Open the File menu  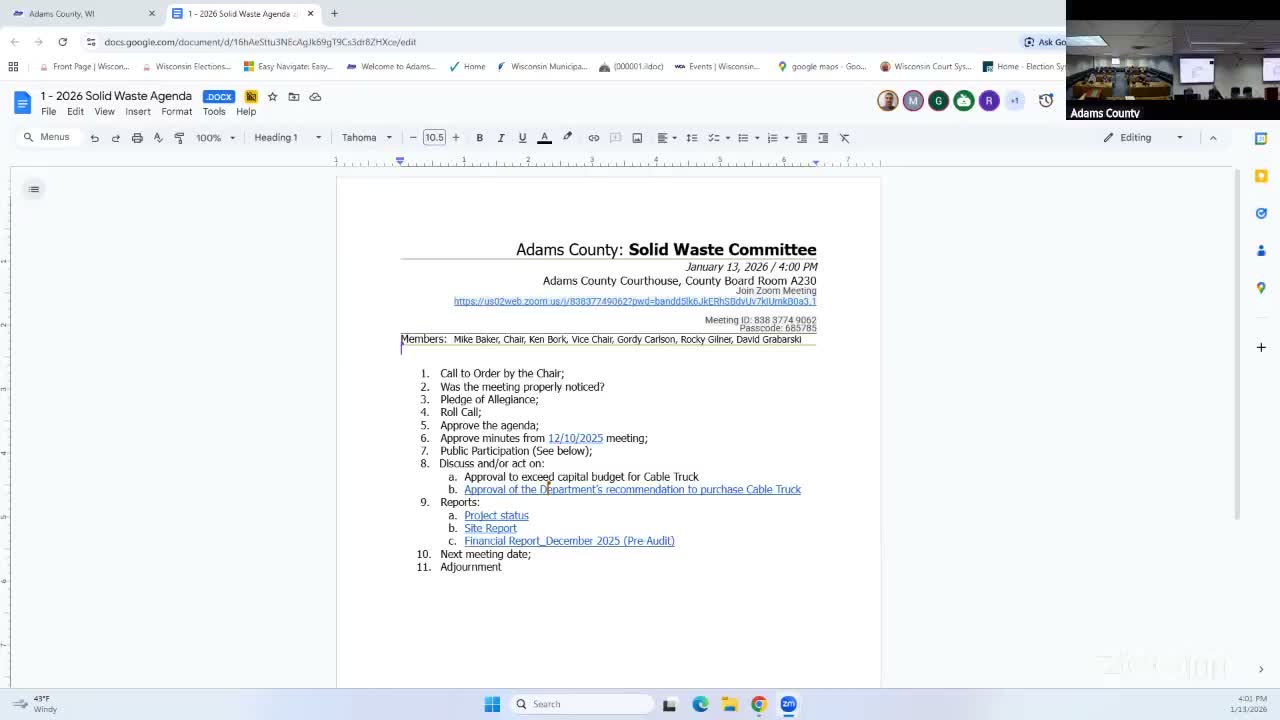pyautogui.click(x=47, y=111)
